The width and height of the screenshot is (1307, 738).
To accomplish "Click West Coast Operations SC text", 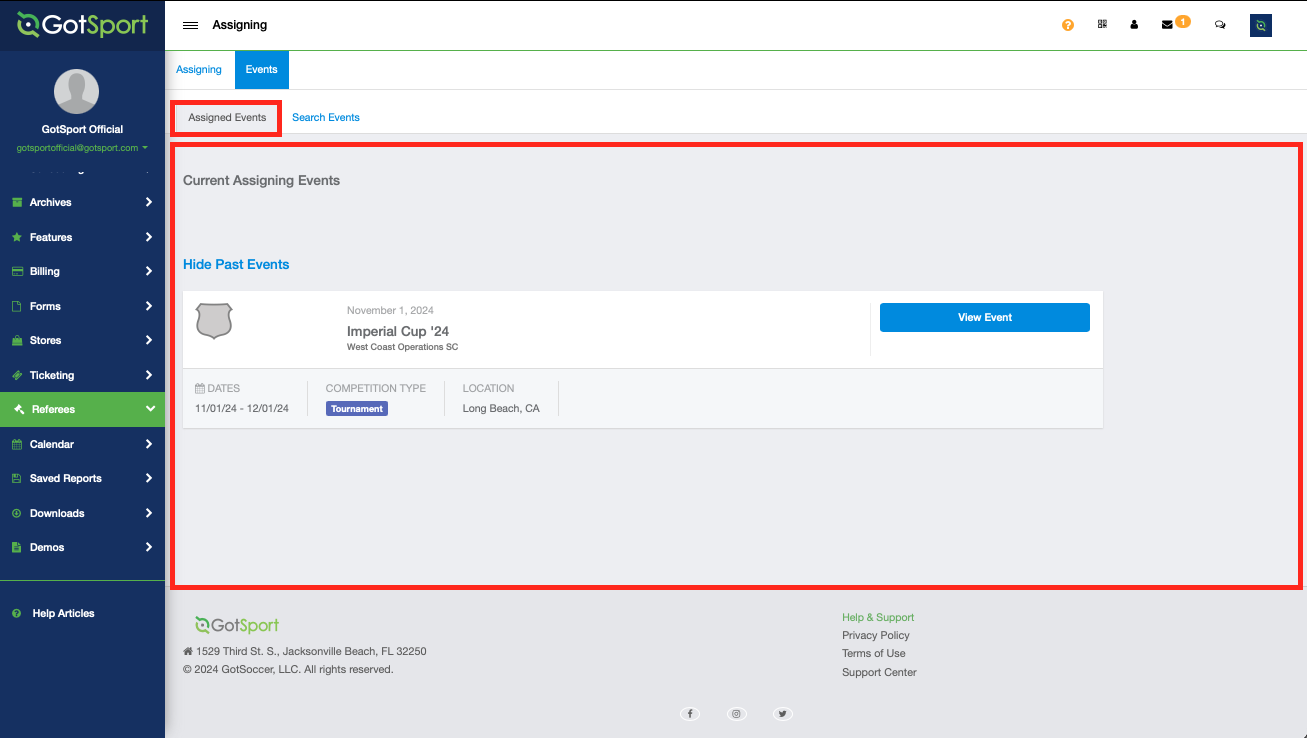I will [402, 347].
